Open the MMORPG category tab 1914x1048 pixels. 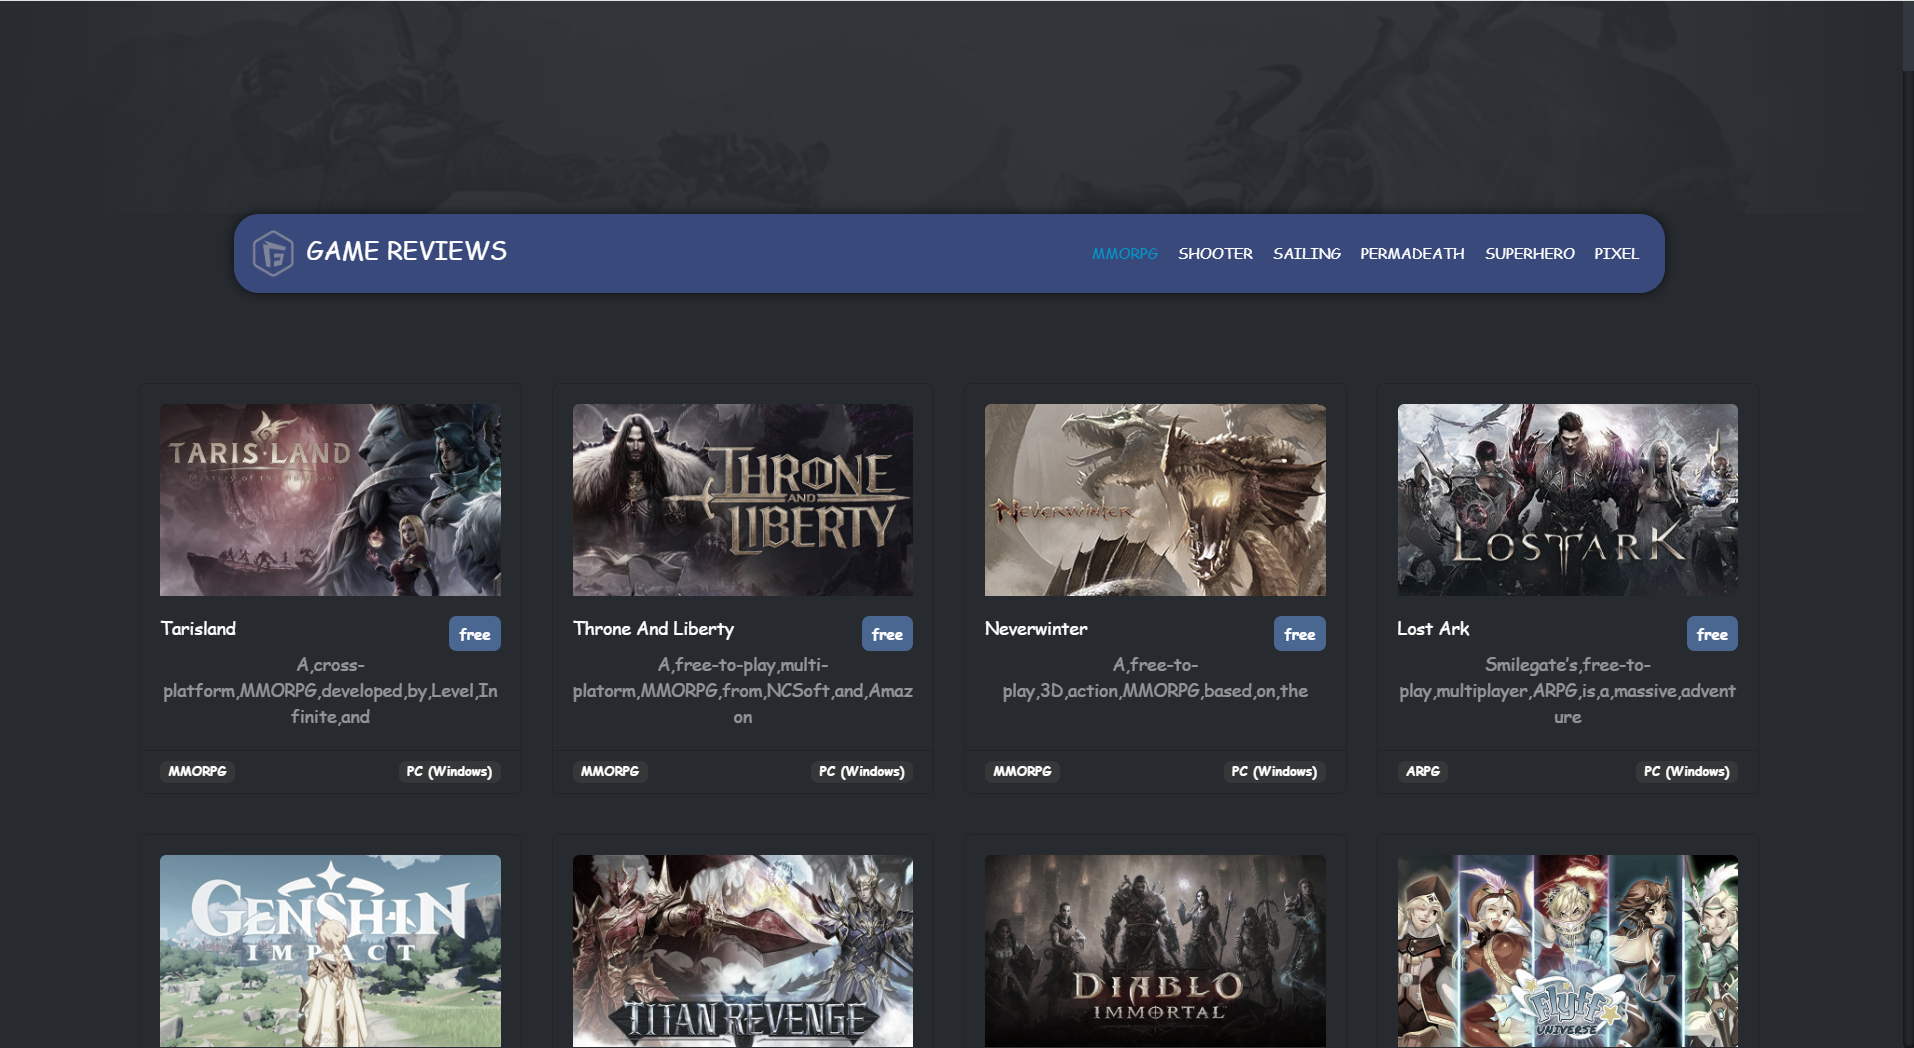point(1124,254)
